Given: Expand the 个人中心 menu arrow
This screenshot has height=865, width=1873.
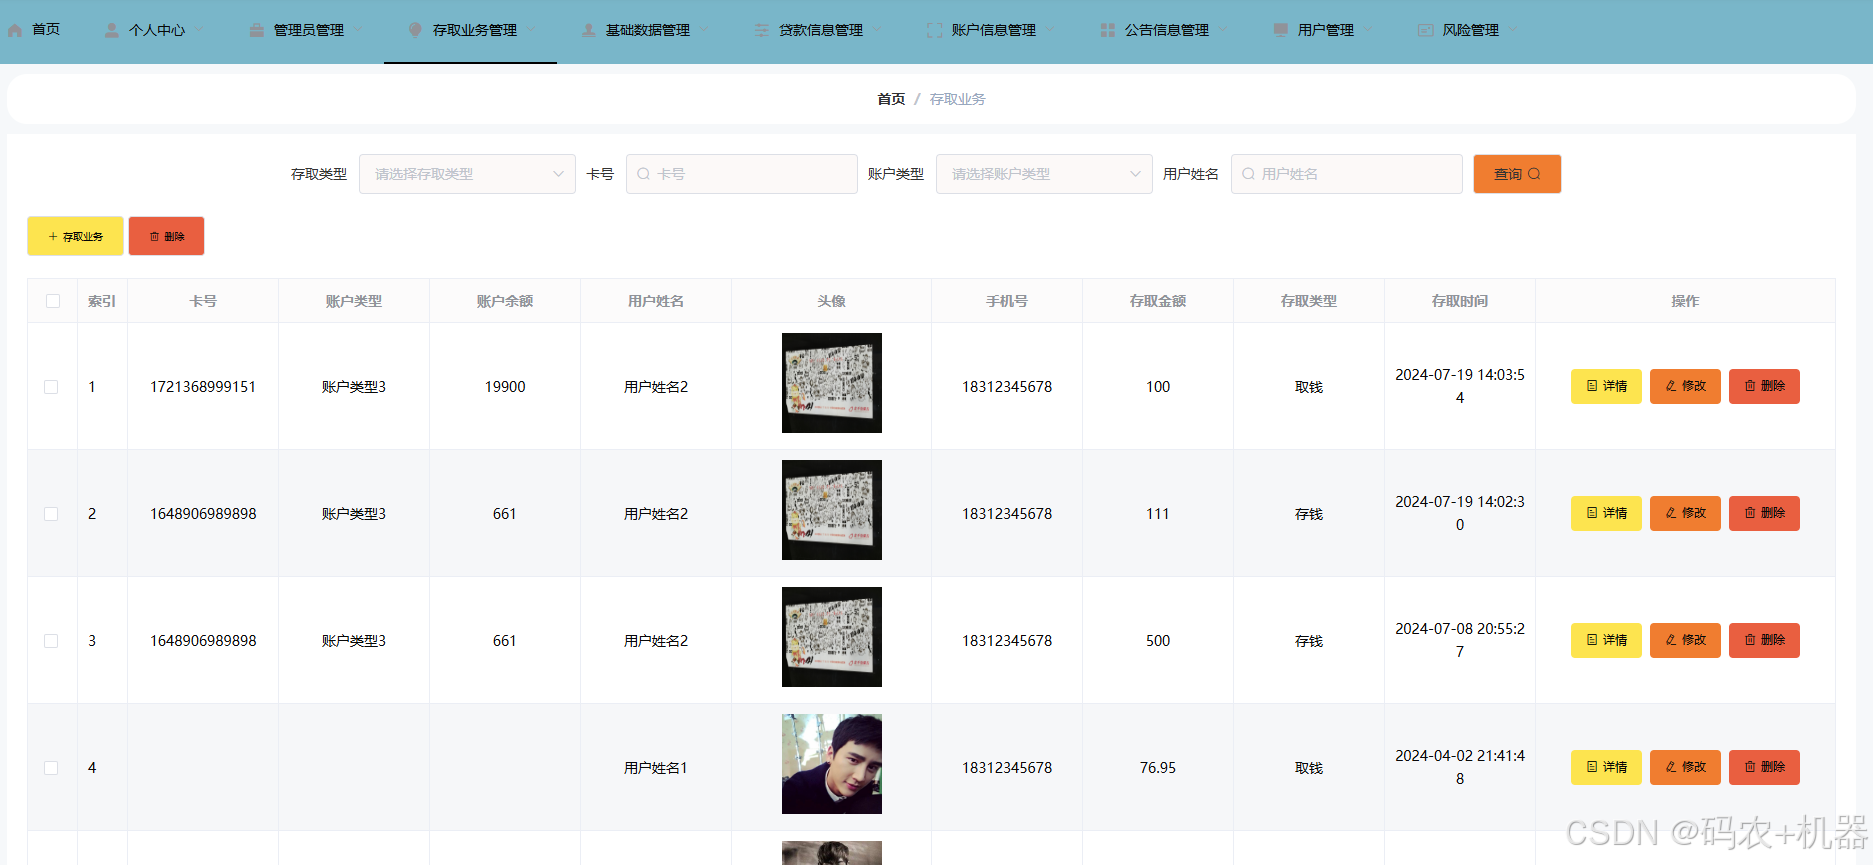Looking at the screenshot, I should [x=199, y=30].
